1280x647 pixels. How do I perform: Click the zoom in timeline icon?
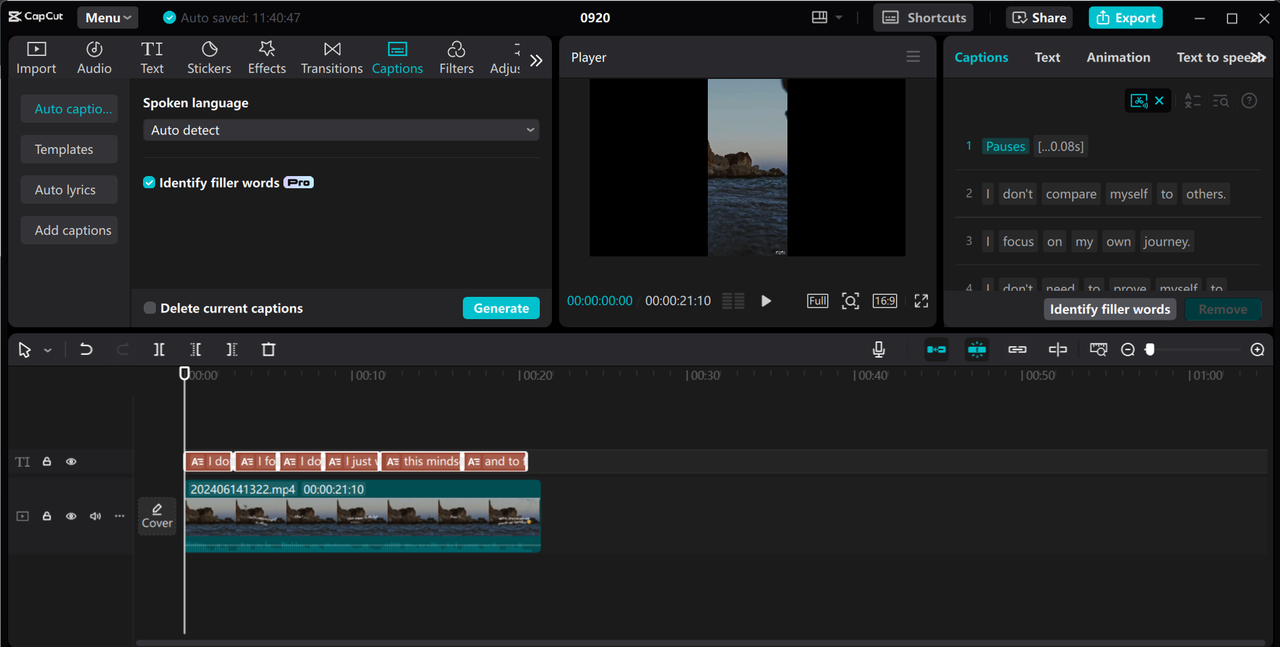1257,349
